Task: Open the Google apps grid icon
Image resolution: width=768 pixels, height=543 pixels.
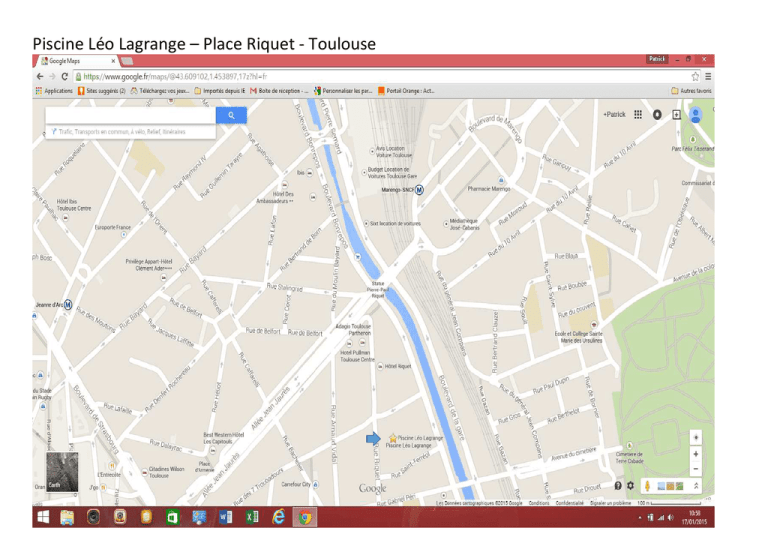Action: 639,114
